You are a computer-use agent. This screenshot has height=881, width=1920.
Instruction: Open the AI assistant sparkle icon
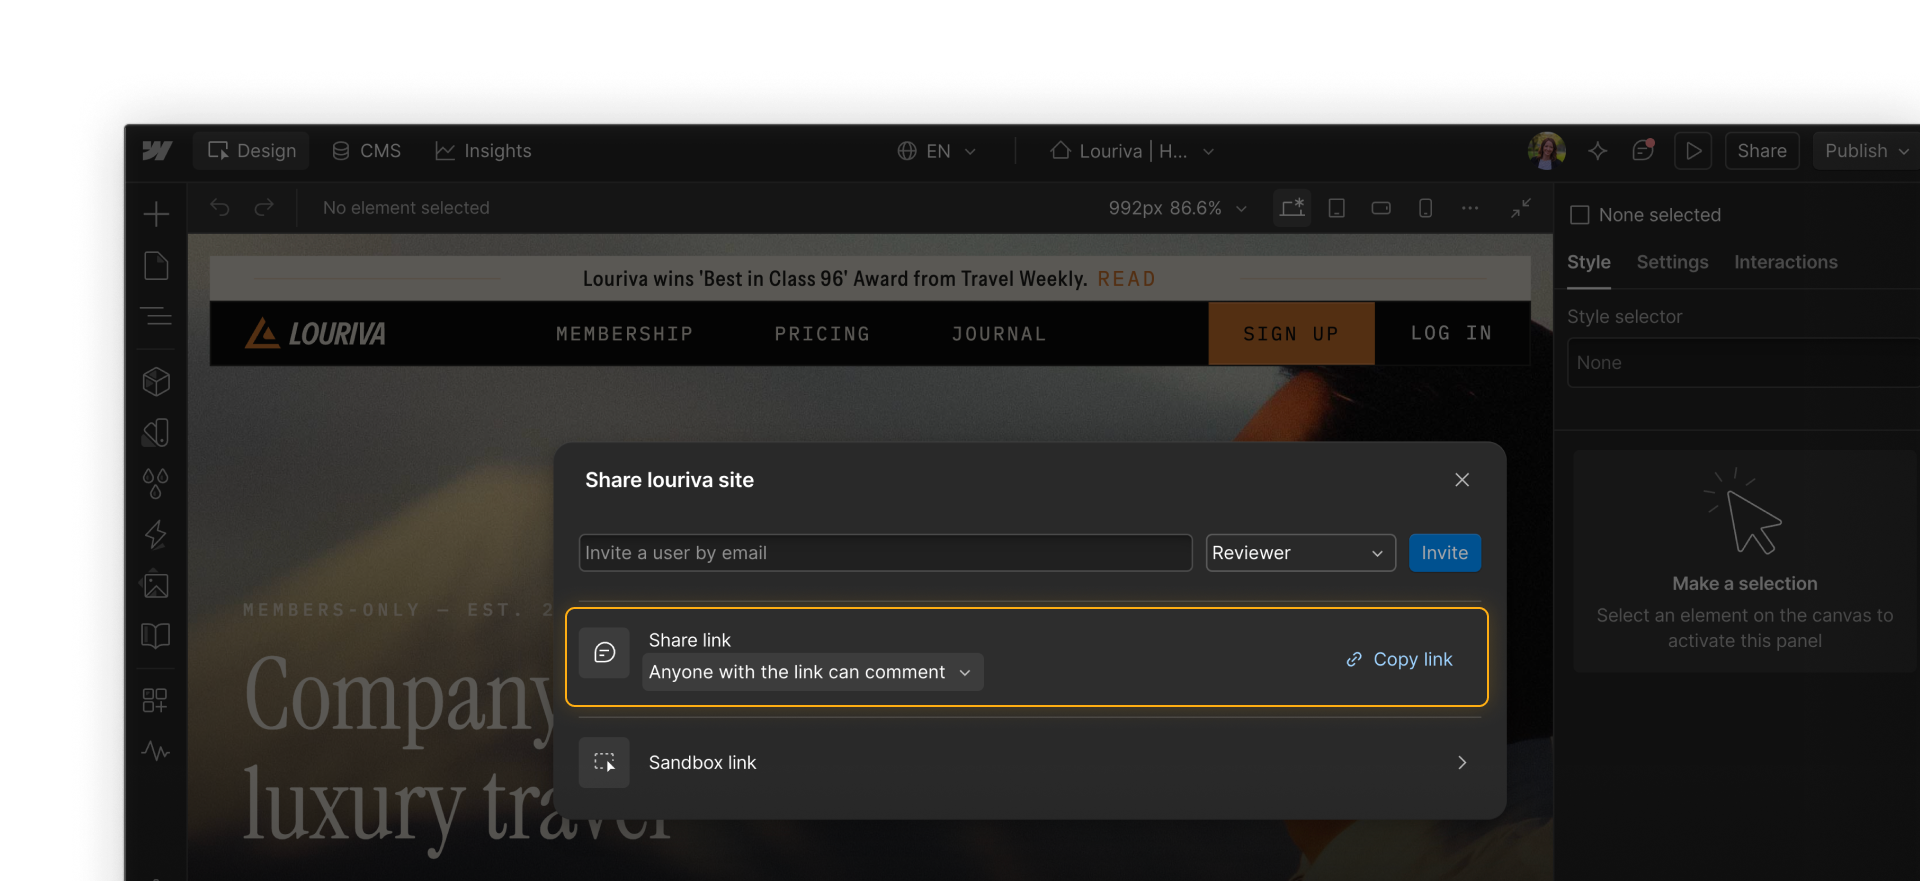(x=1598, y=151)
